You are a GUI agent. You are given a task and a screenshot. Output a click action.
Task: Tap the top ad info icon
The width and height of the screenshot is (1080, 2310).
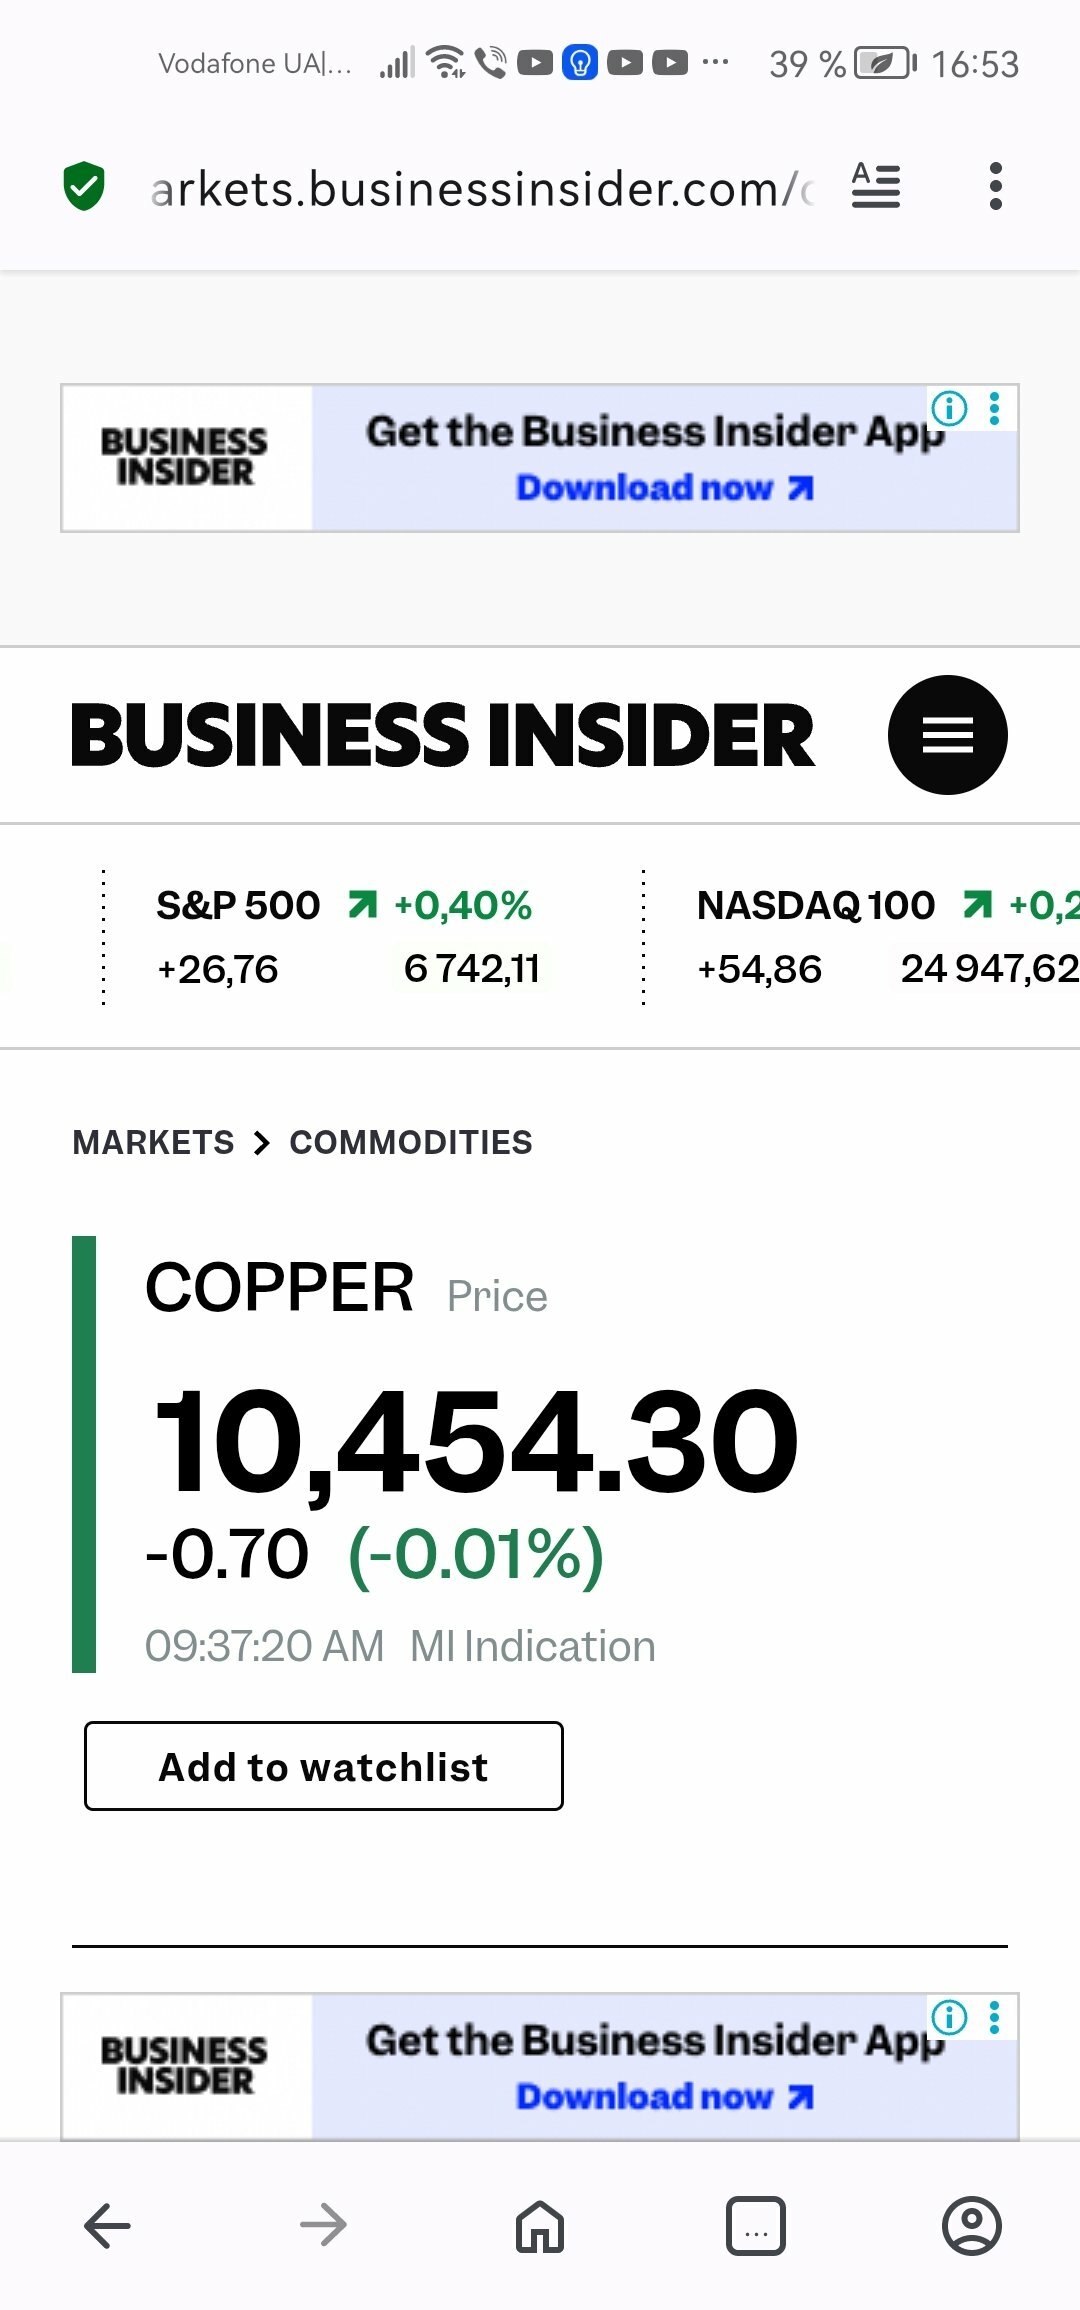(x=949, y=408)
